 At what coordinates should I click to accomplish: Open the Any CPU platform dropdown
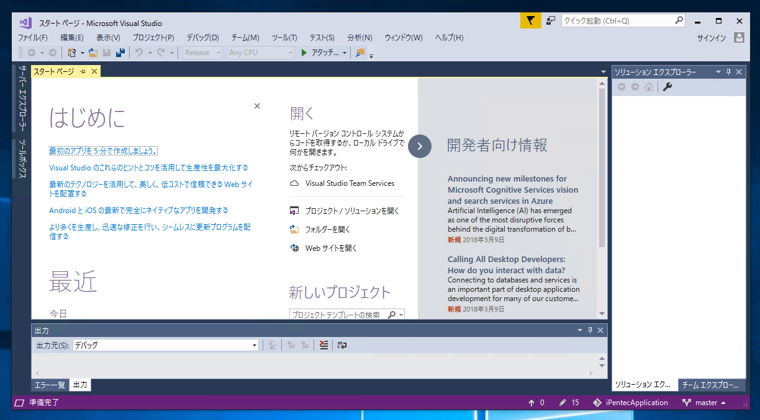(260, 52)
